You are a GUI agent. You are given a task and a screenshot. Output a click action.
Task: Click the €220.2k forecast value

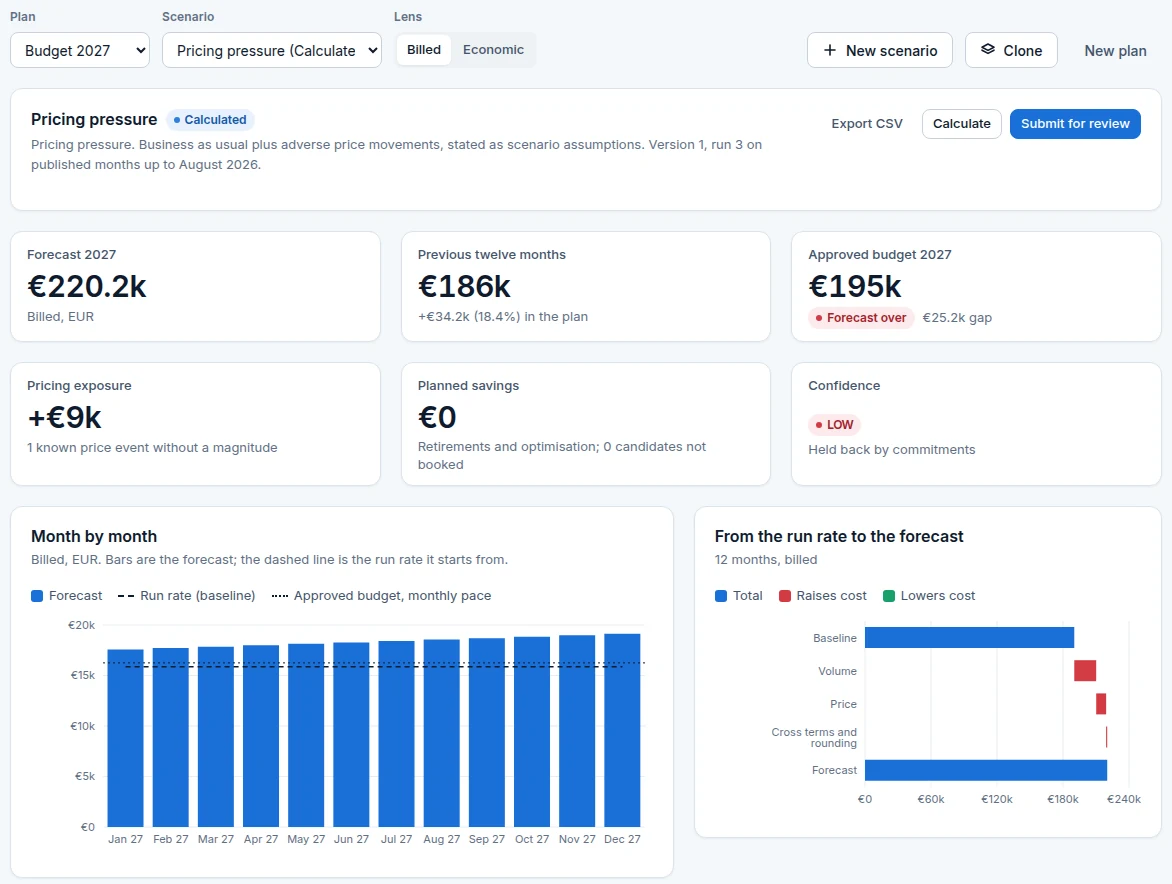pos(87,286)
